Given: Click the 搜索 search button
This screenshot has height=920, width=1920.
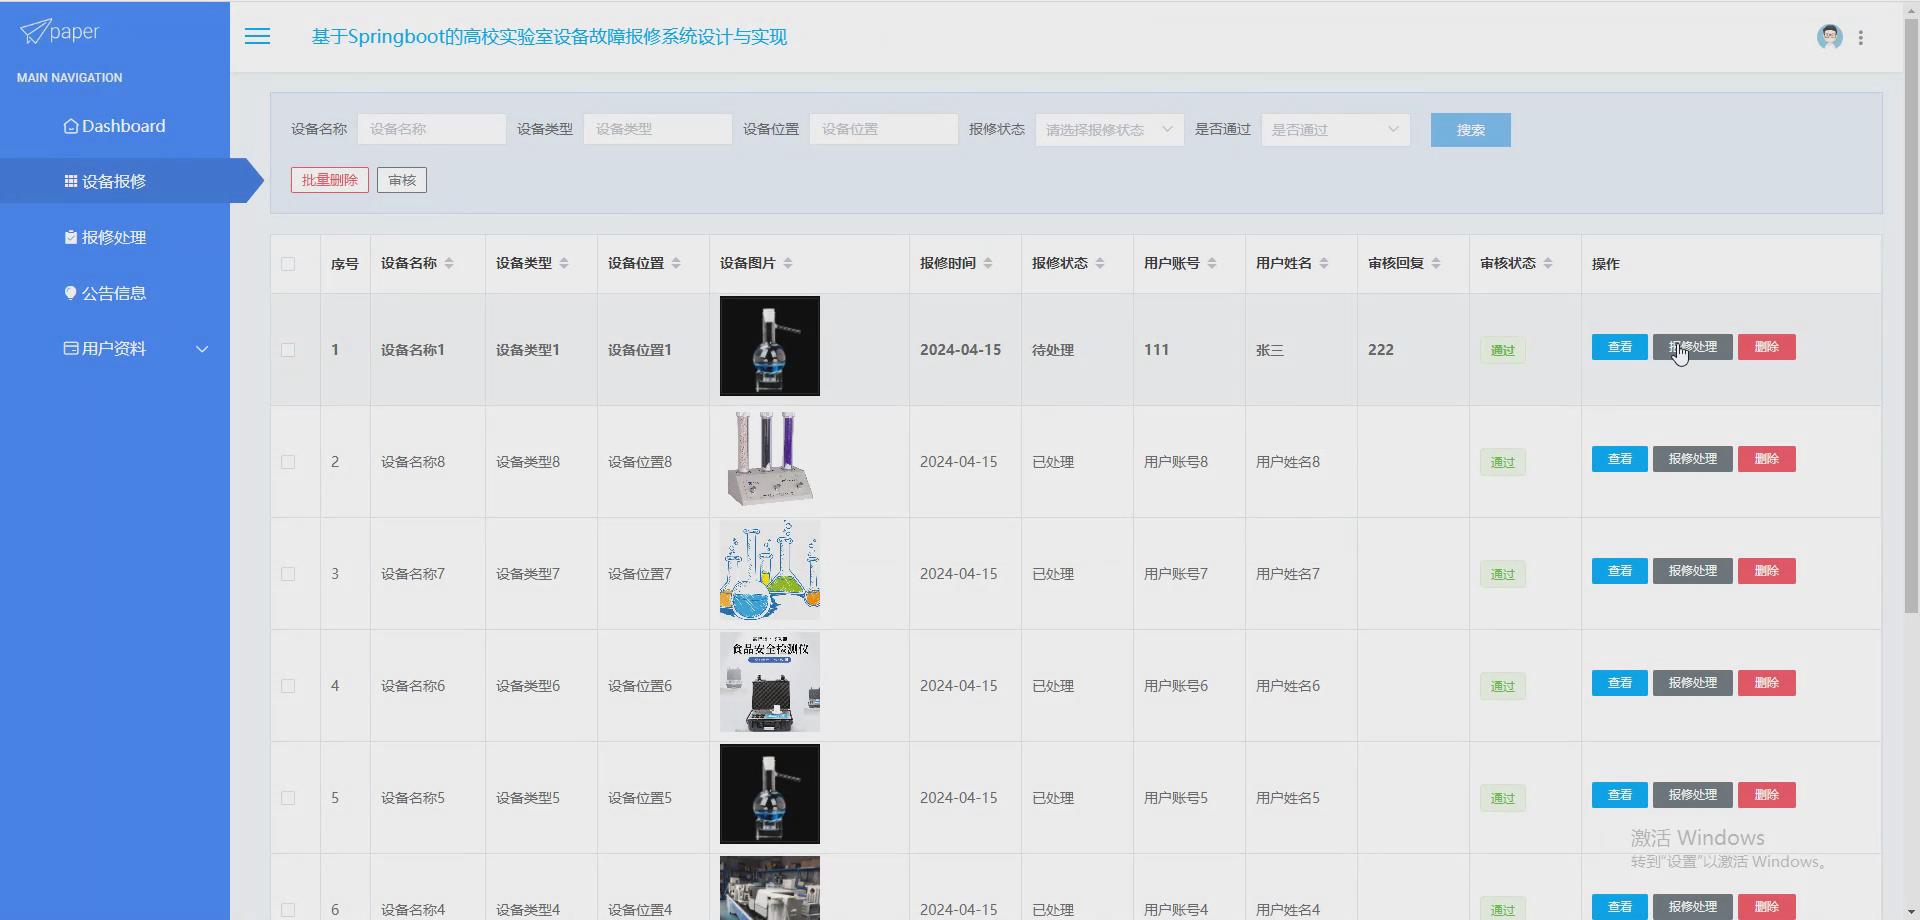Looking at the screenshot, I should pyautogui.click(x=1470, y=130).
